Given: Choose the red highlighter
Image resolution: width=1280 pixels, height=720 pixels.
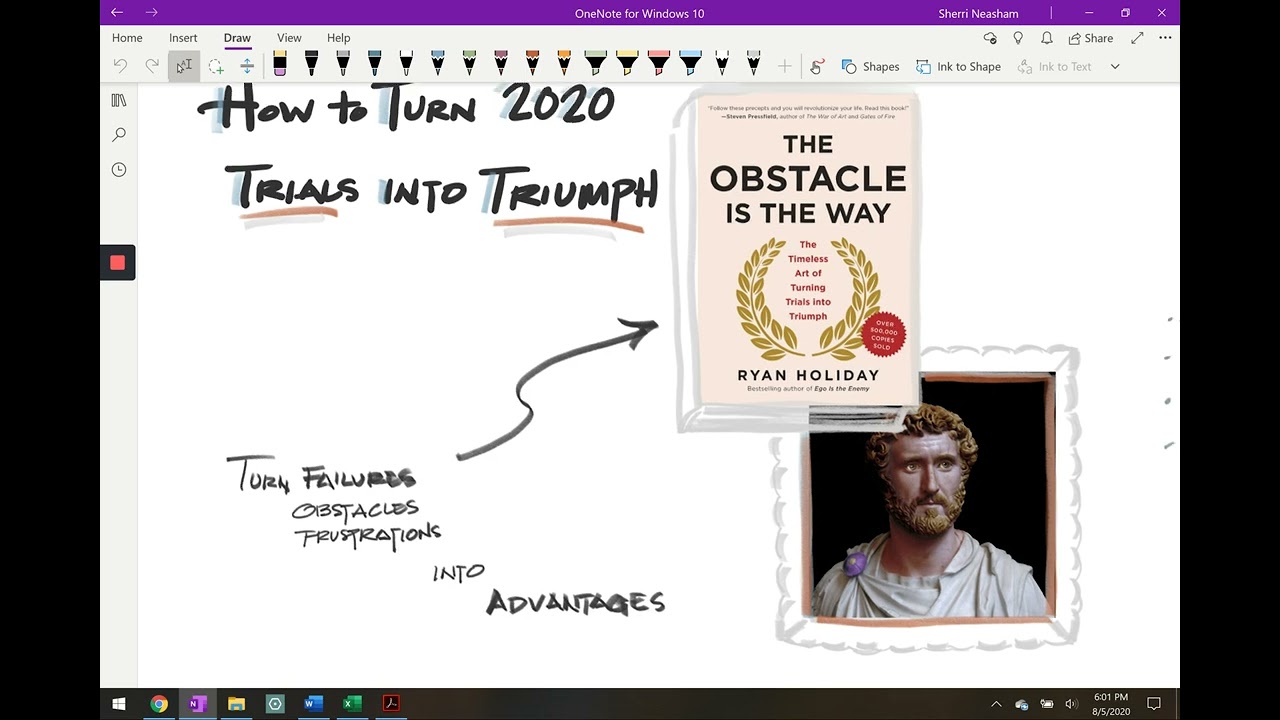Looking at the screenshot, I should coord(658,64).
